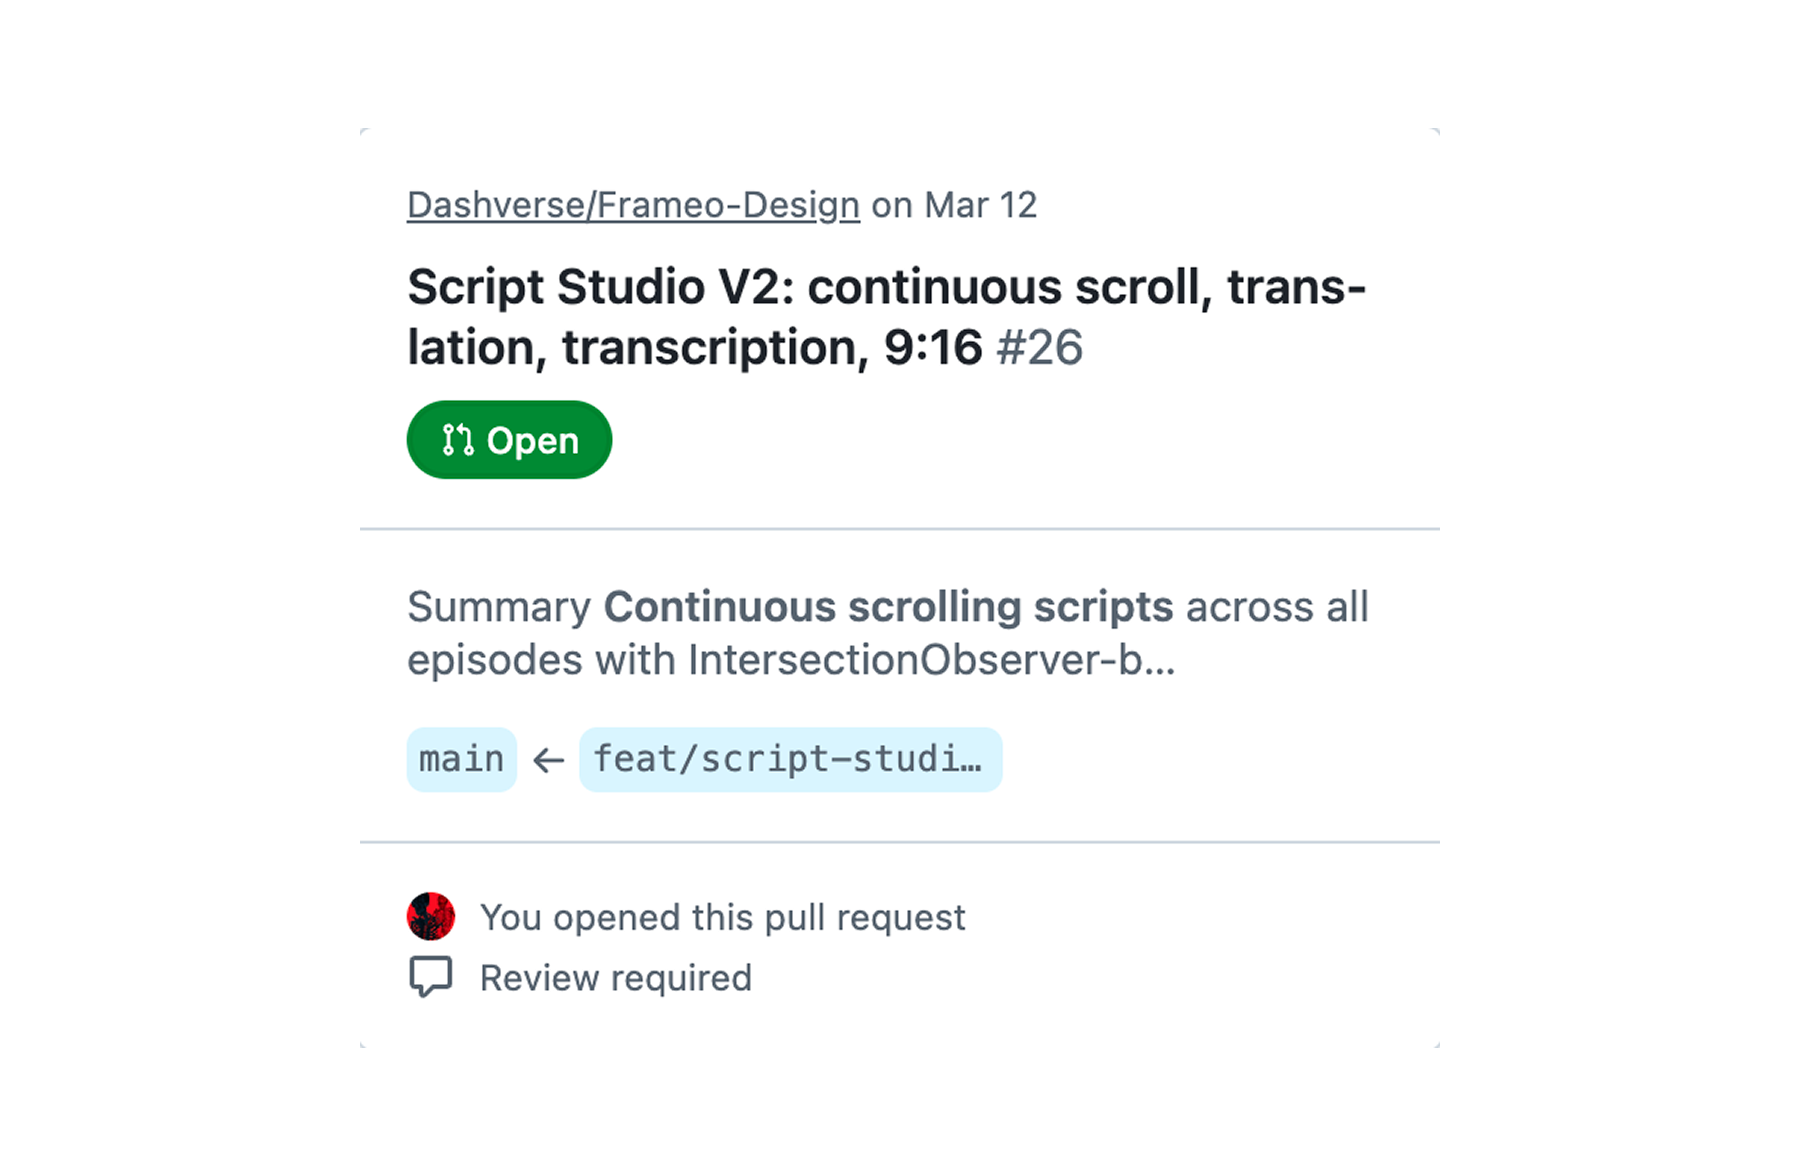Viewport: 1800px width, 1176px height.
Task: Click the left arrow between branch labels
Action: pyautogui.click(x=548, y=761)
